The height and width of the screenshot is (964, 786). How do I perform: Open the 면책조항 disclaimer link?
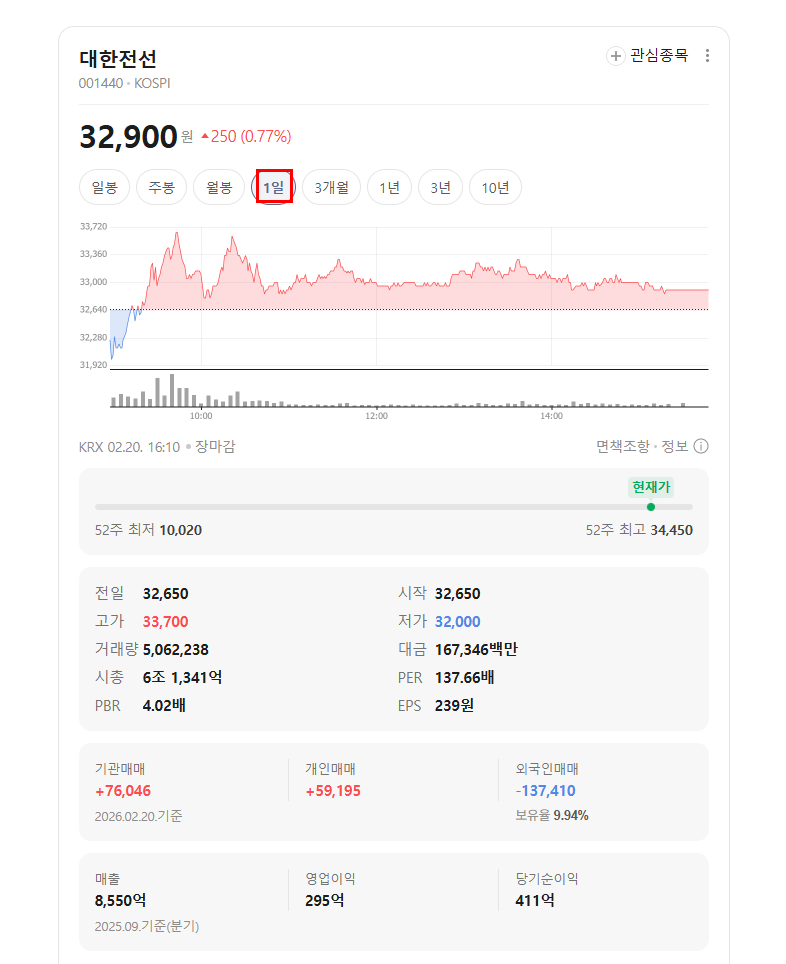[x=622, y=446]
